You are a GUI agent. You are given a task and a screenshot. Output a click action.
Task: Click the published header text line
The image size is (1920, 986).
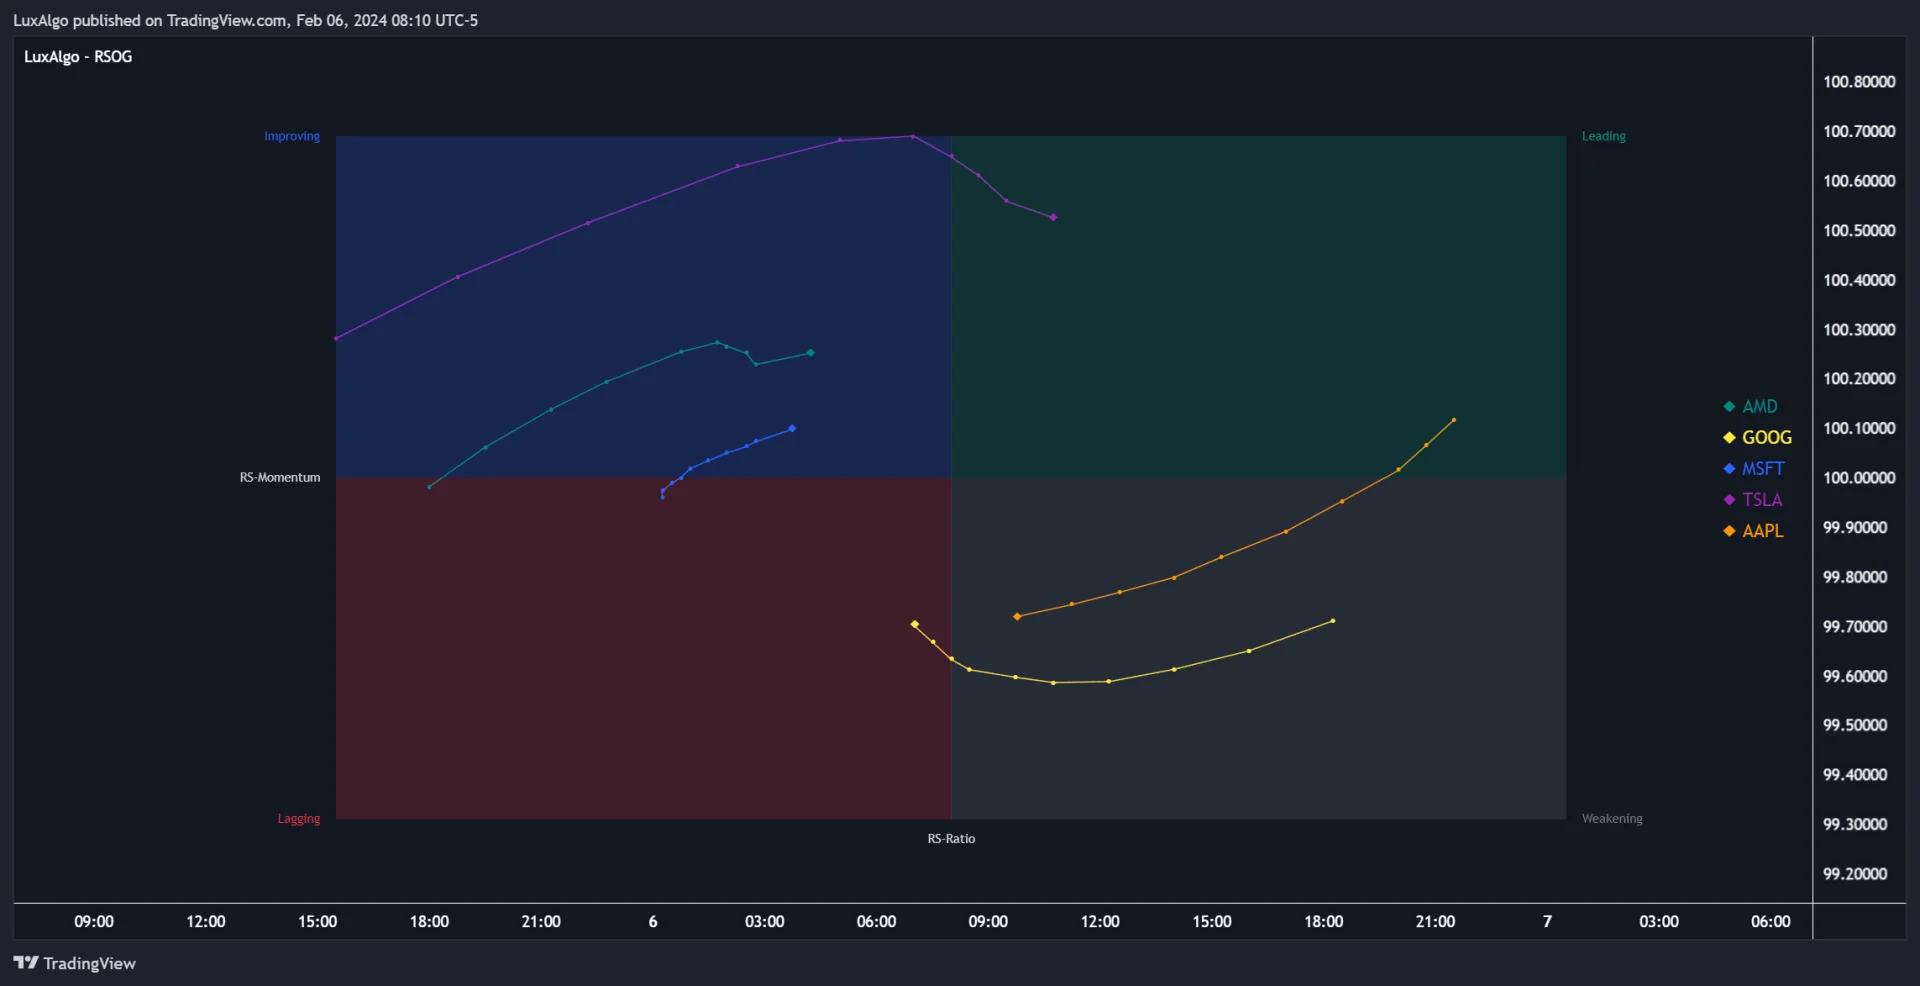(x=245, y=20)
